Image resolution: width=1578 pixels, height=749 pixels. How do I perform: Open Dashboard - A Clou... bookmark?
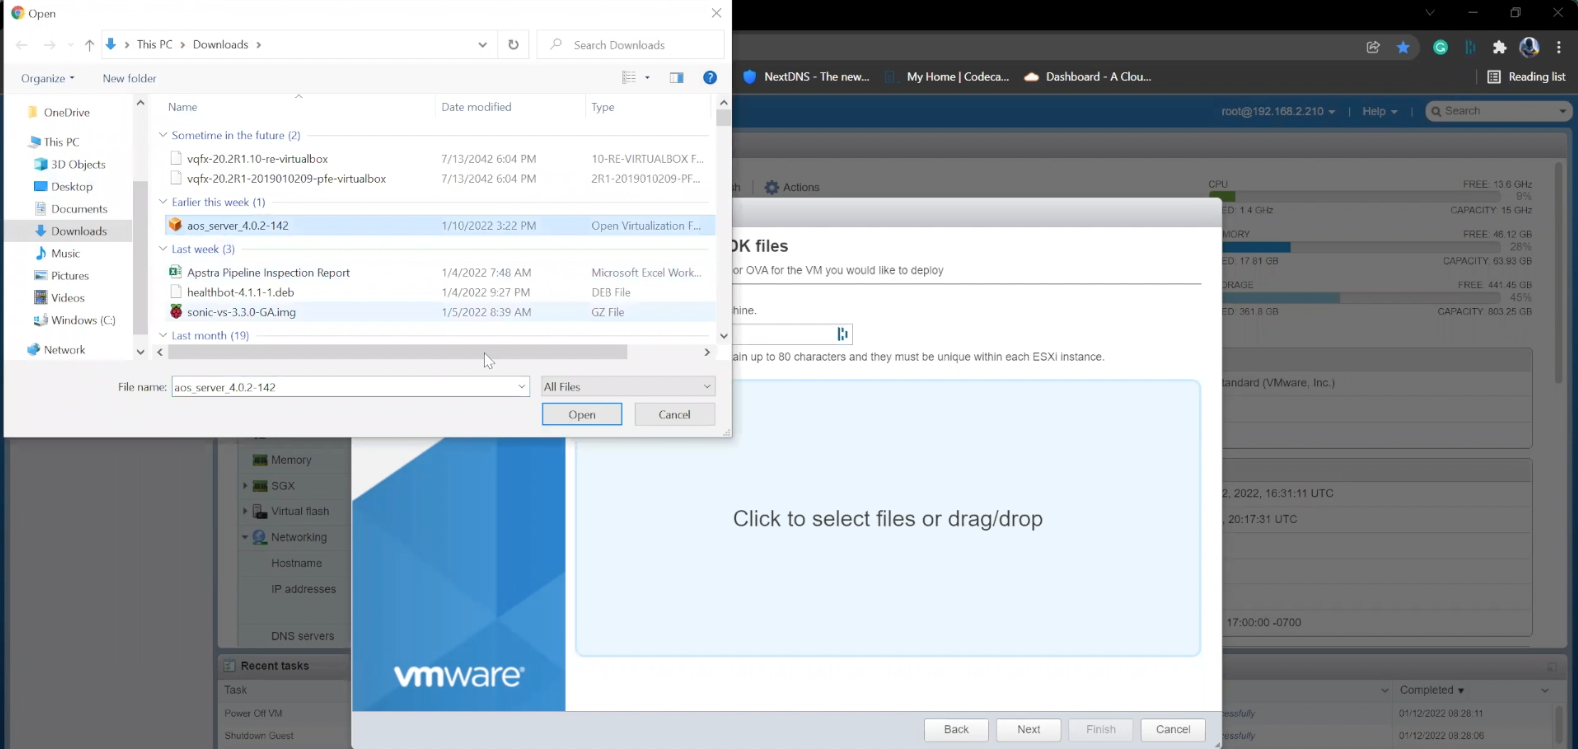click(1088, 77)
